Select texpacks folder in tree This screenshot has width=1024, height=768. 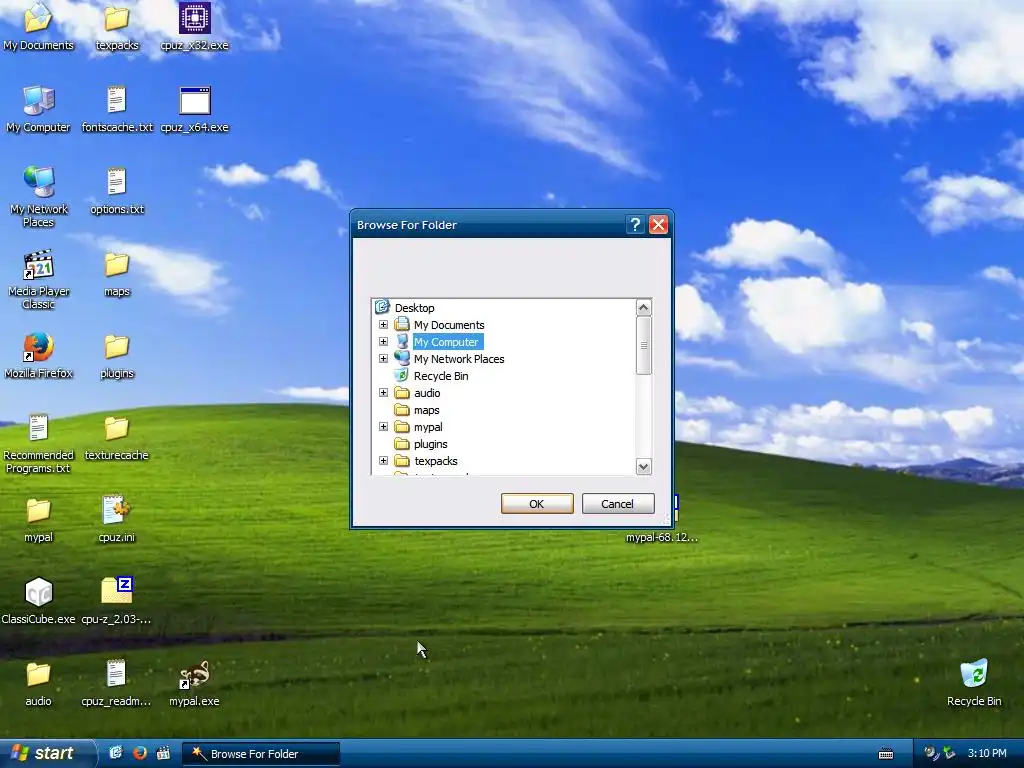click(x=436, y=461)
